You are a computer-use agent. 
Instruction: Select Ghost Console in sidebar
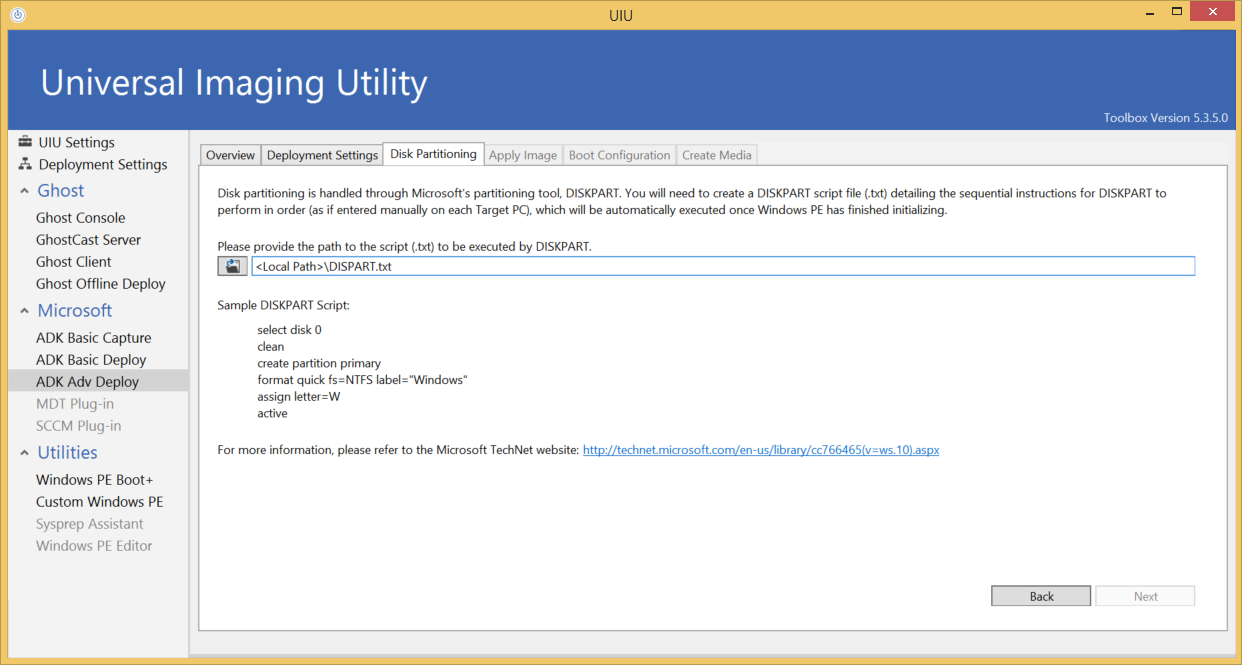[x=81, y=218]
